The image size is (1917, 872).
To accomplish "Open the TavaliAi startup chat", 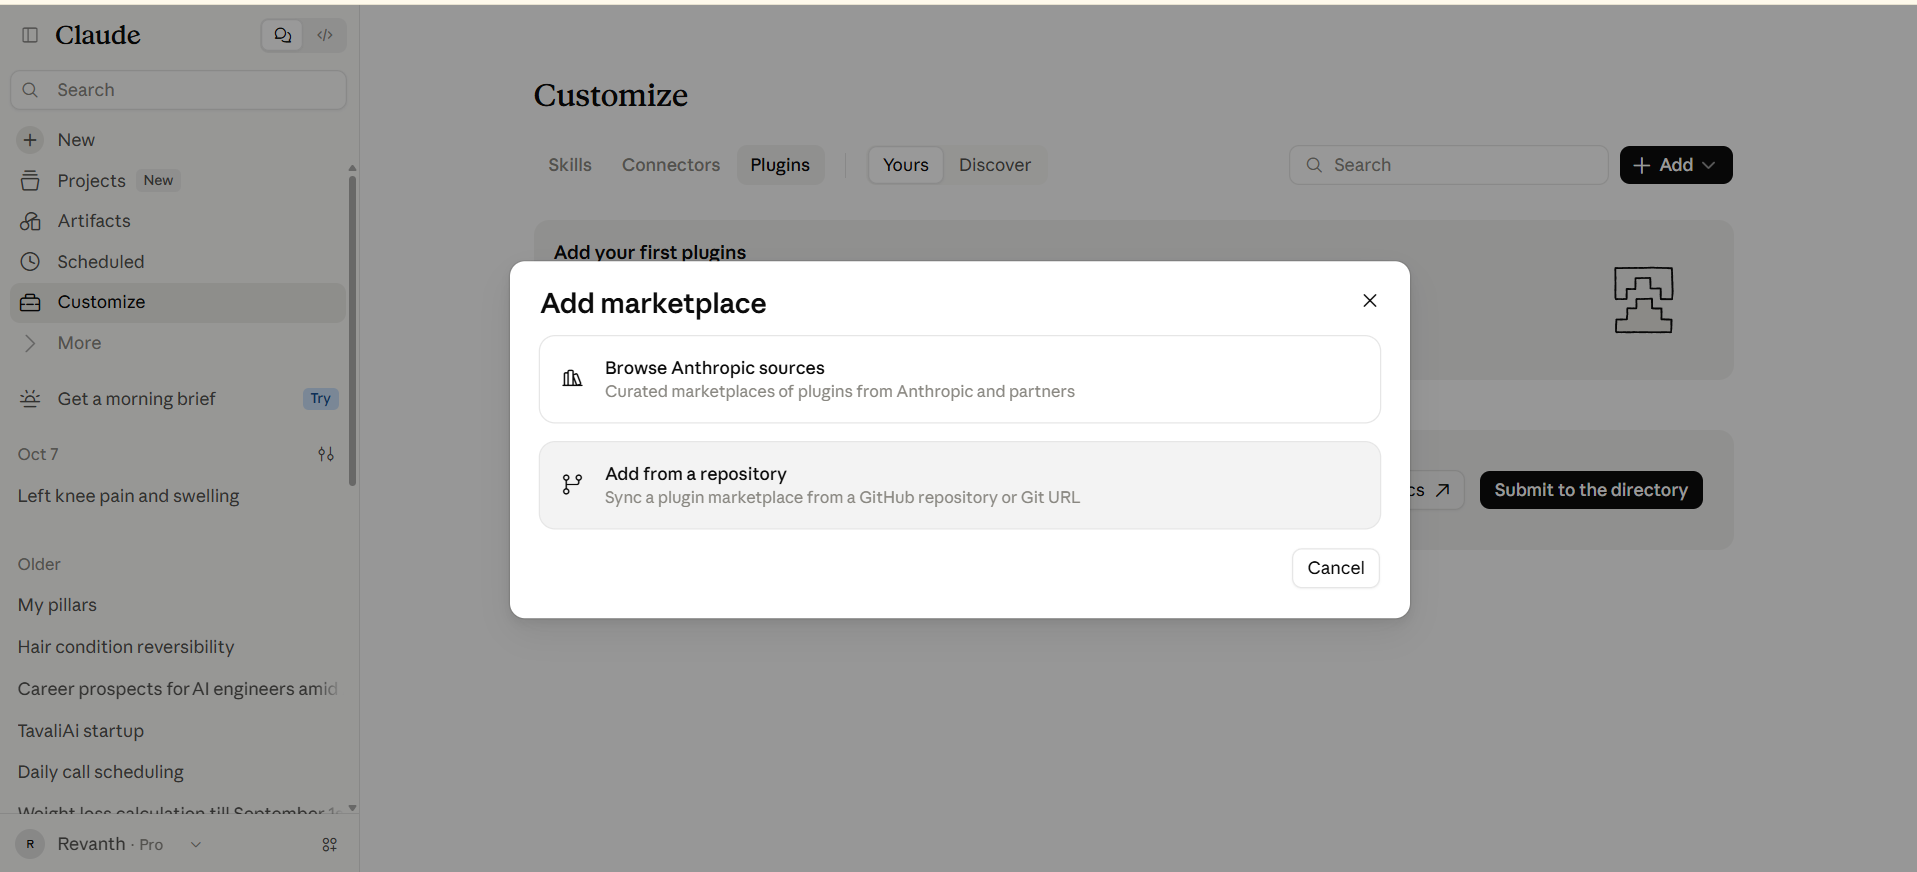I will tap(81, 731).
